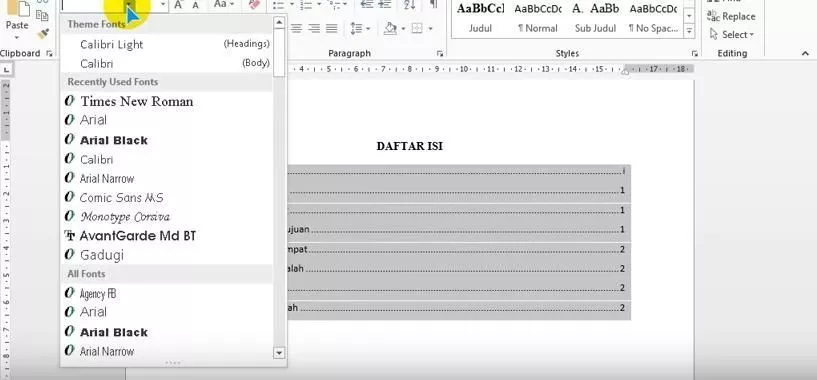Toggle Align Right paragraph alignment
Screen dimensions: 817x380
tap(314, 28)
